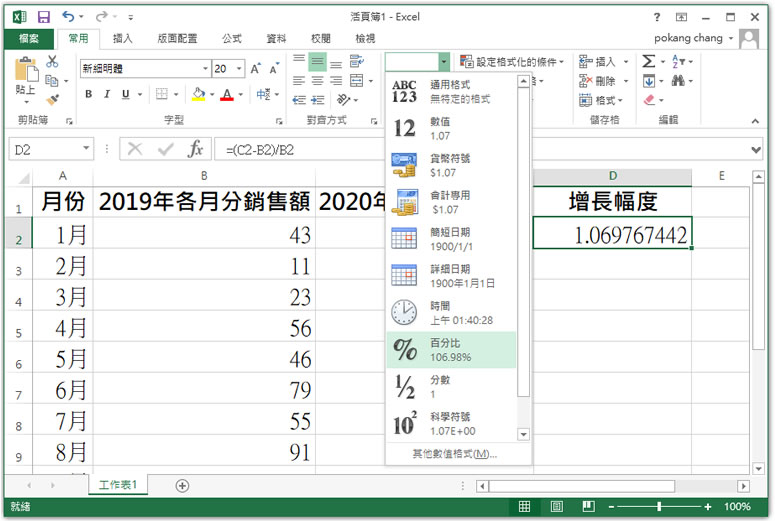Click the zoom slider handle

pyautogui.click(x=659, y=506)
